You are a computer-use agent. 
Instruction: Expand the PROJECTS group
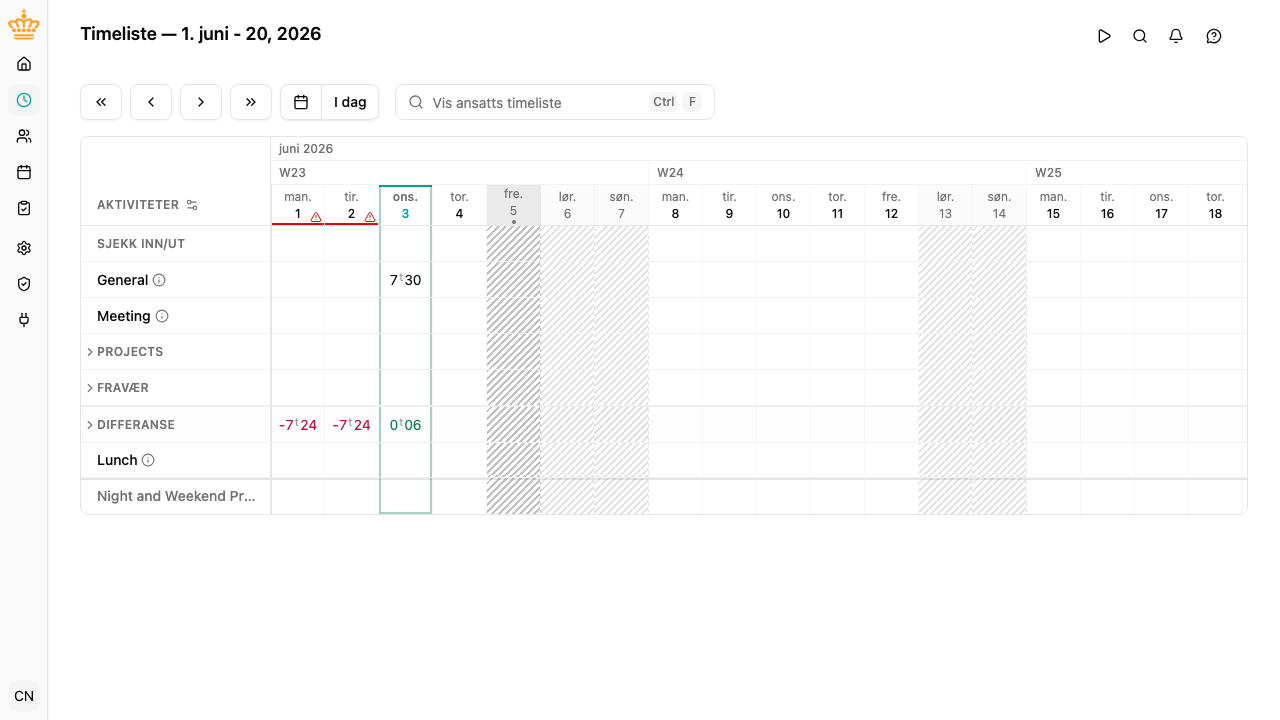pyautogui.click(x=90, y=352)
